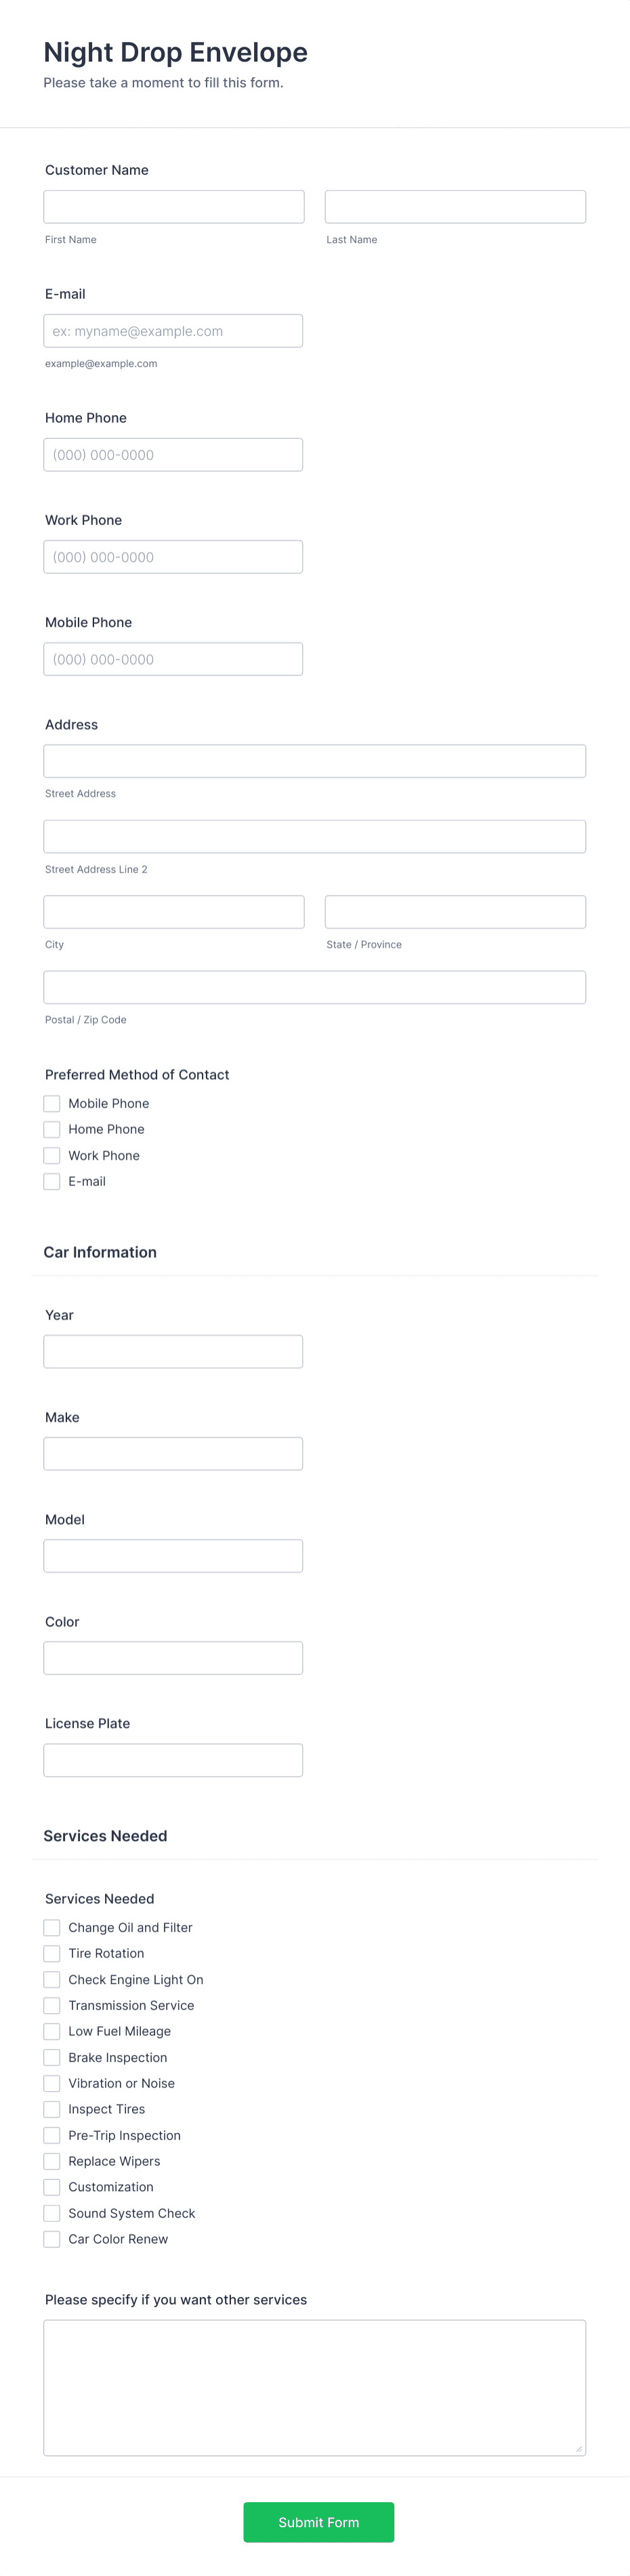Select the Inspect Tires service

(51, 2109)
